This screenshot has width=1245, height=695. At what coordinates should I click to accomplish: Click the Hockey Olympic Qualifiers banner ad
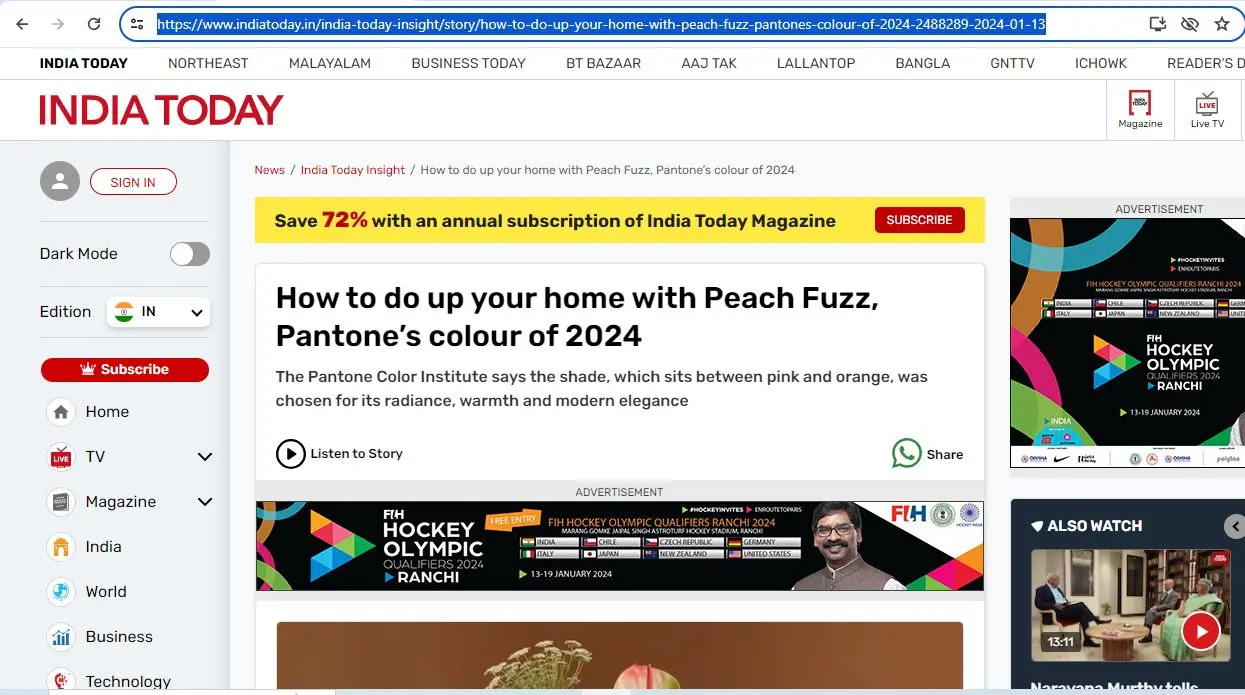620,546
